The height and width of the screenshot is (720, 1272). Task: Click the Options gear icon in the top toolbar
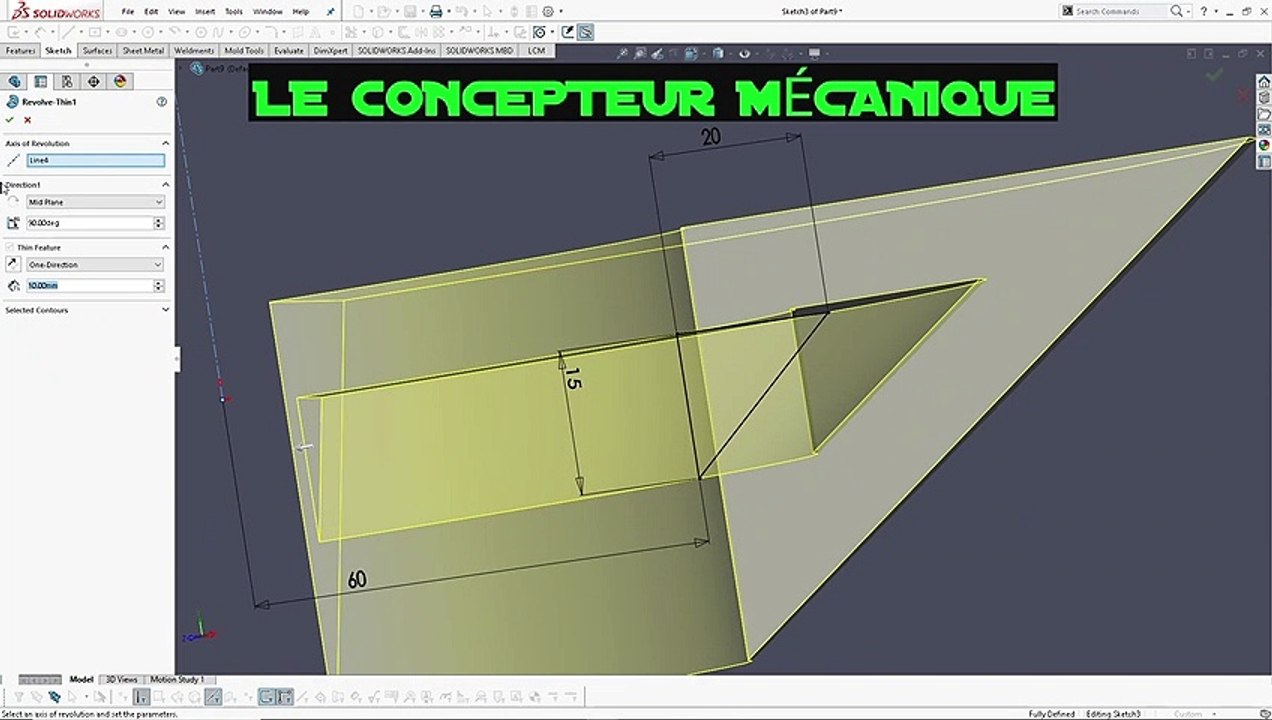point(546,12)
